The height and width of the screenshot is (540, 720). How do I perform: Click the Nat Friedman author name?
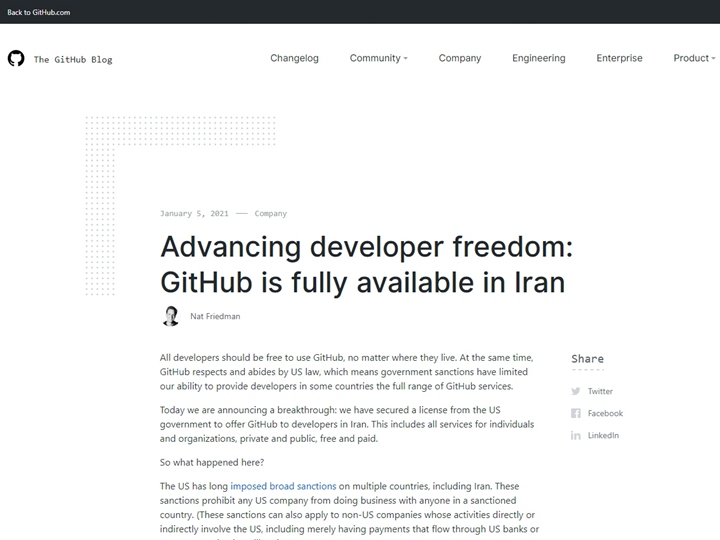coord(215,317)
